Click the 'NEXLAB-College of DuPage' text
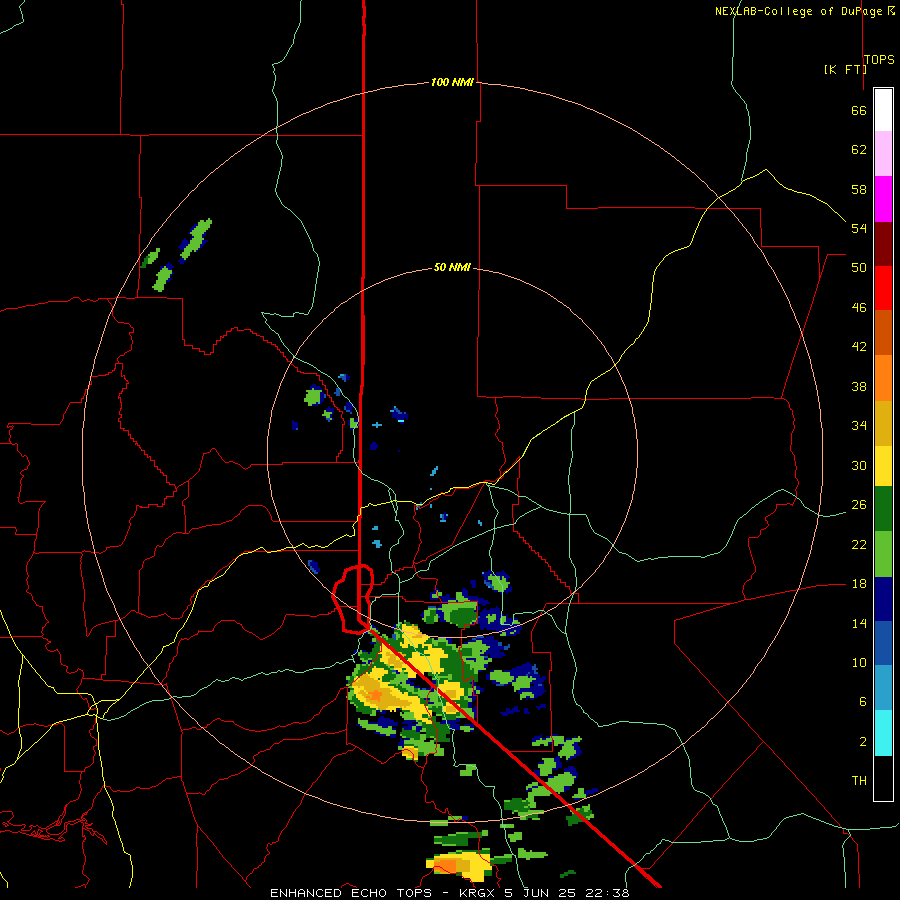Image resolution: width=900 pixels, height=900 pixels. click(800, 11)
